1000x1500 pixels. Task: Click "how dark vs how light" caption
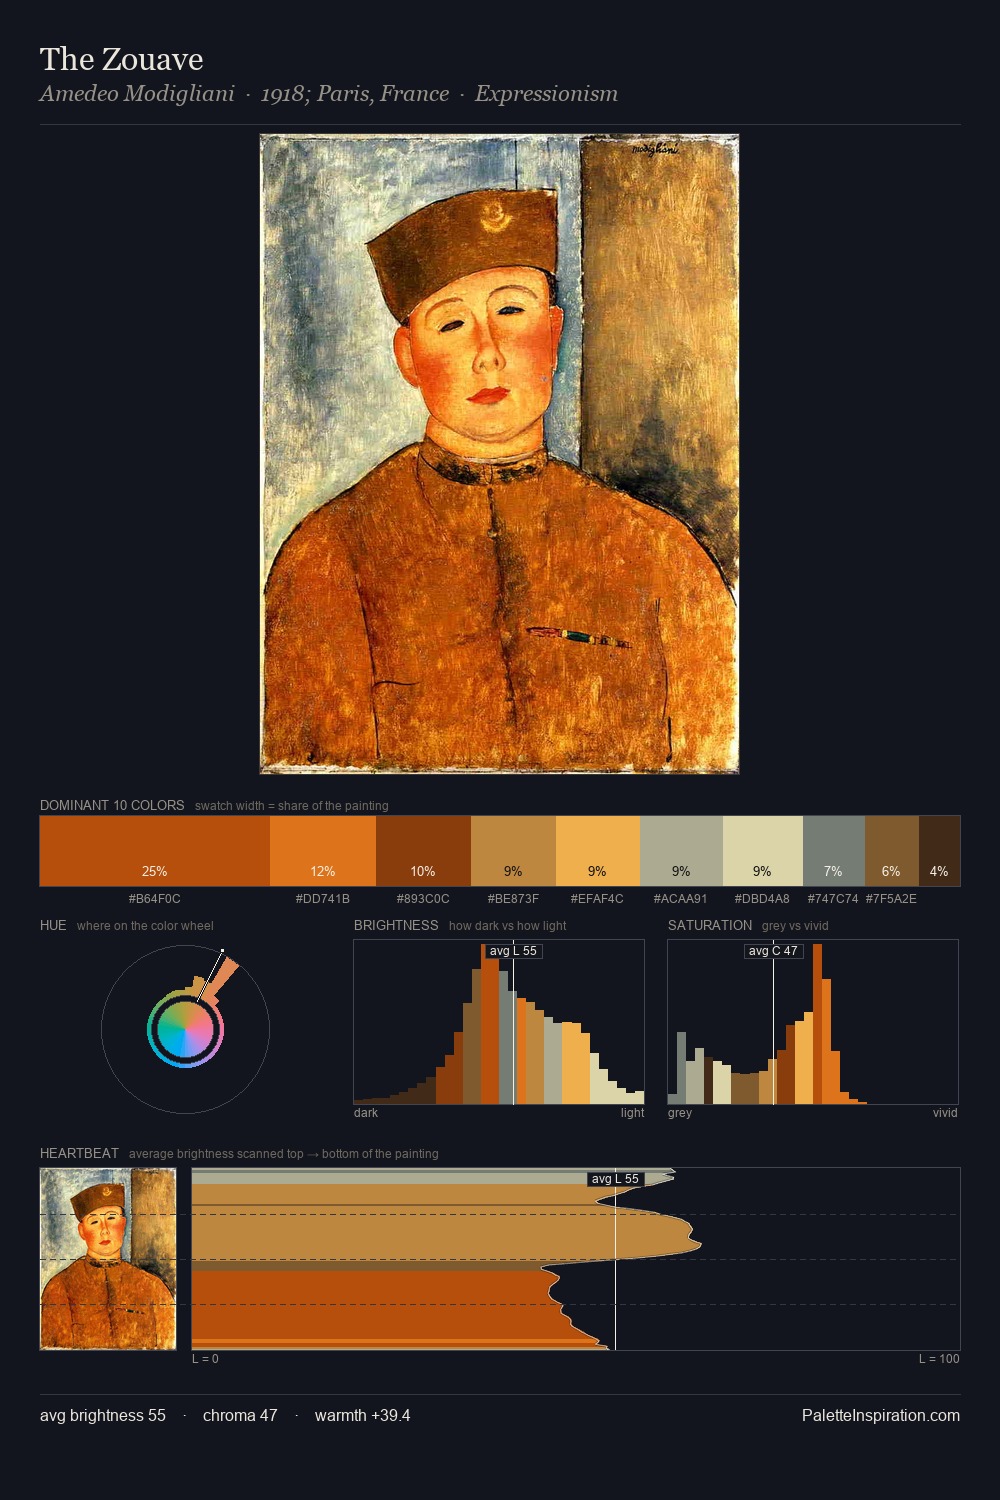508,926
